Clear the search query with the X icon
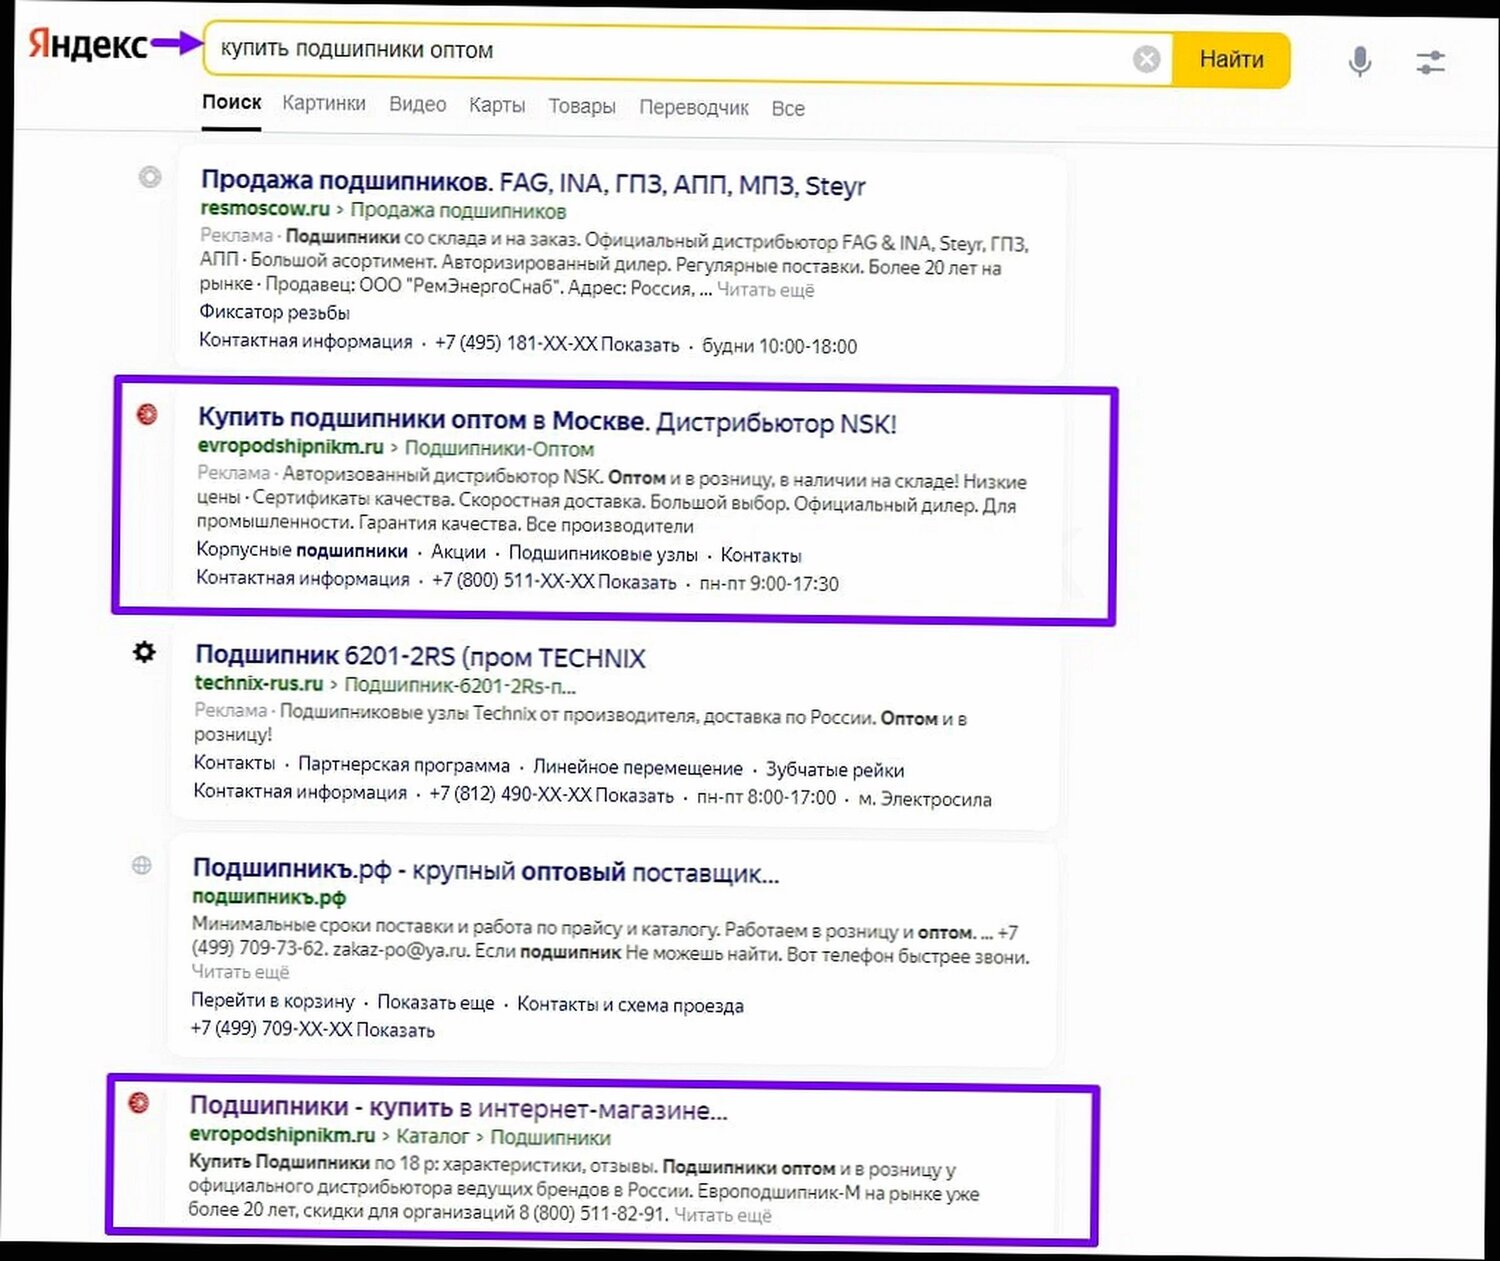 click(x=1147, y=59)
